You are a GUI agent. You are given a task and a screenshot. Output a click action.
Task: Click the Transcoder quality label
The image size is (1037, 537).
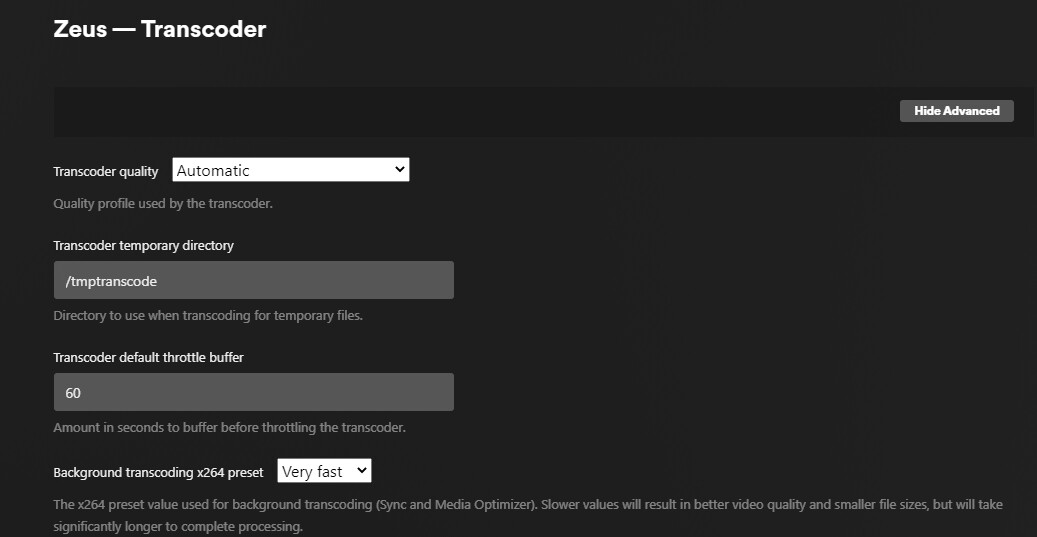105,171
